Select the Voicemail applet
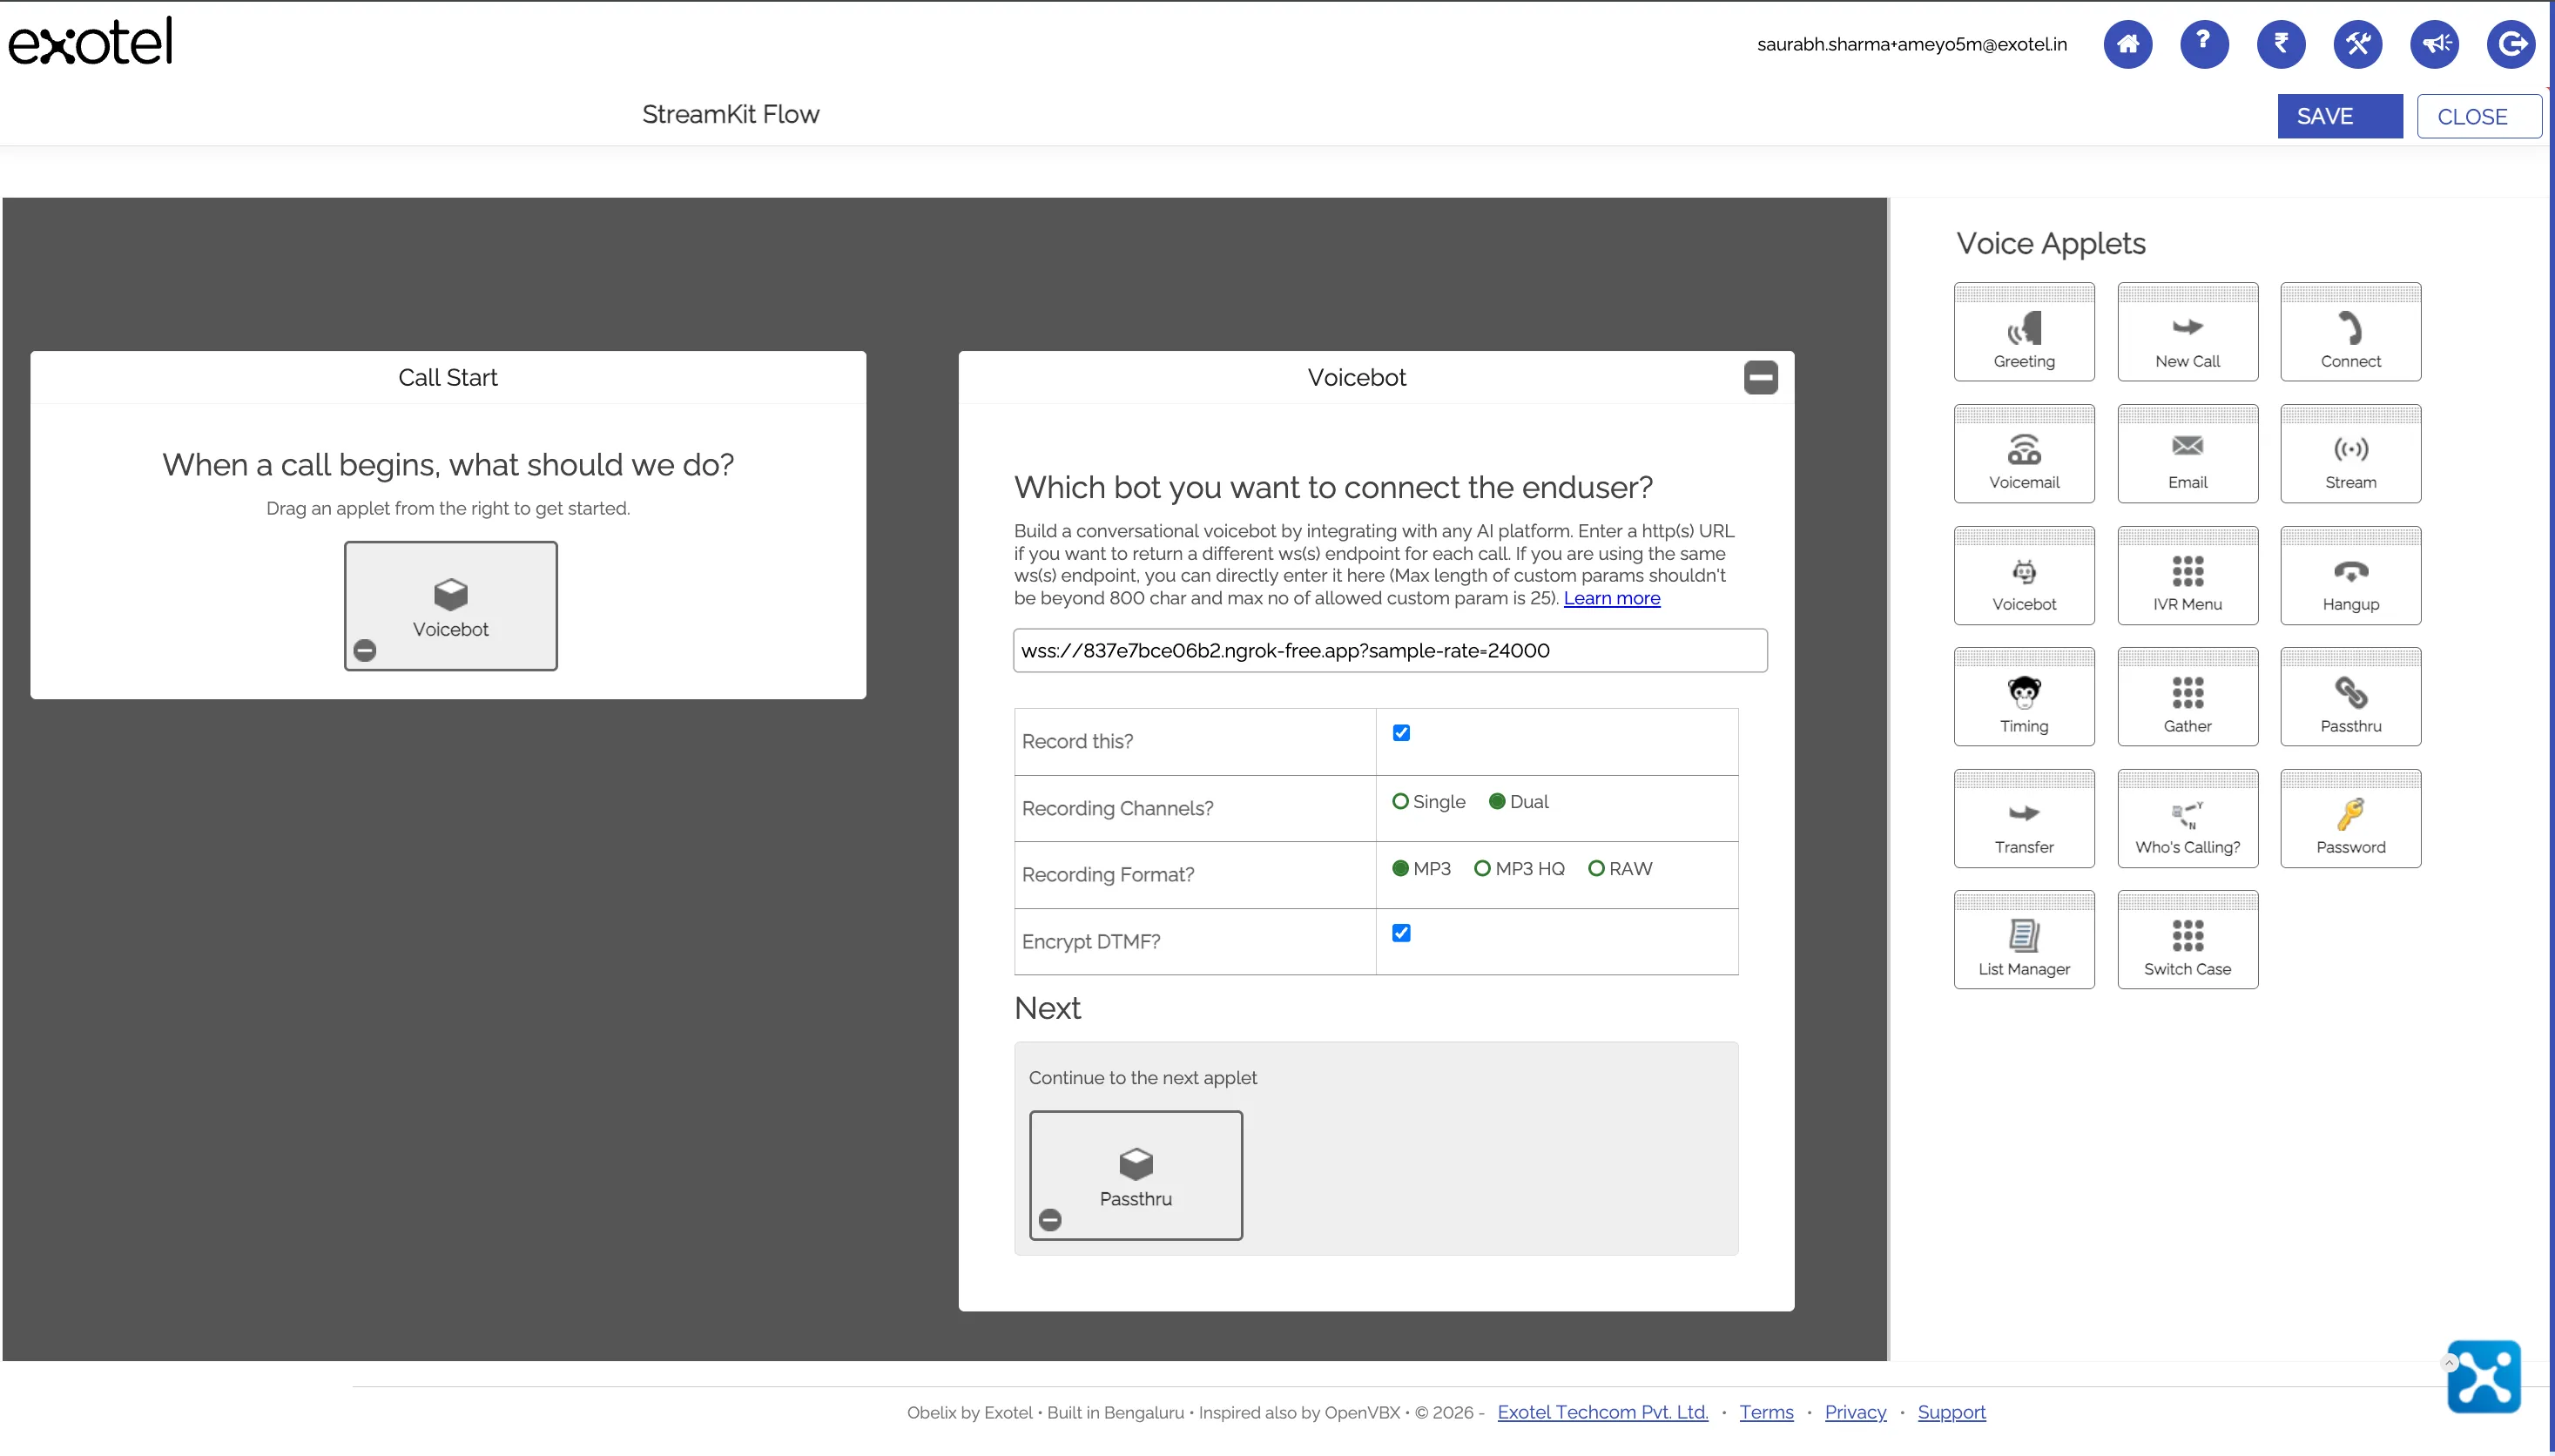 [2023, 454]
